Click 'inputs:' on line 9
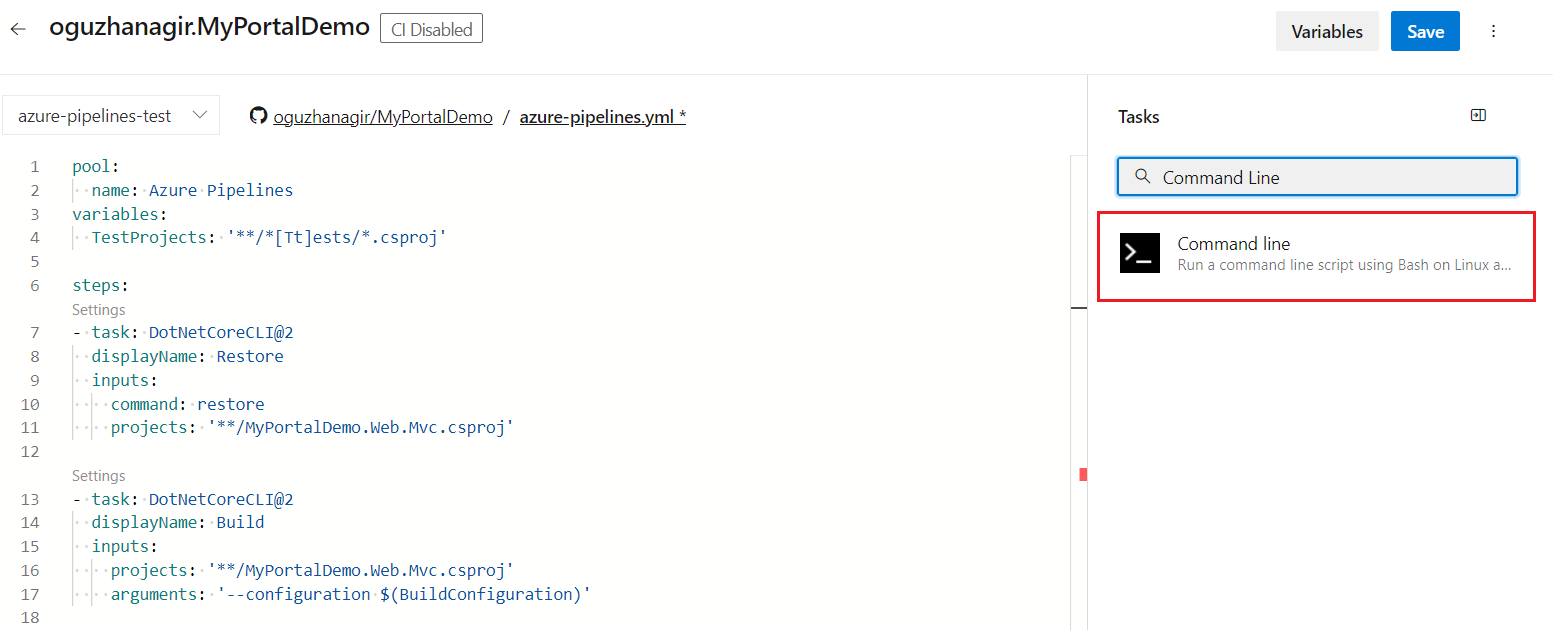This screenshot has height=630, width=1553. coord(125,380)
